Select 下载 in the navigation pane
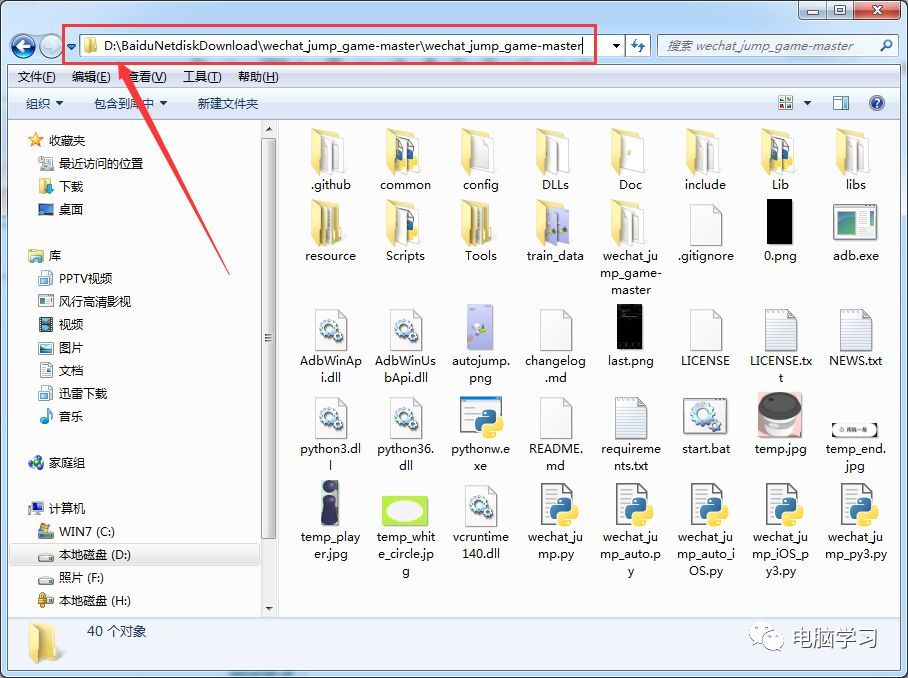 click(61, 186)
